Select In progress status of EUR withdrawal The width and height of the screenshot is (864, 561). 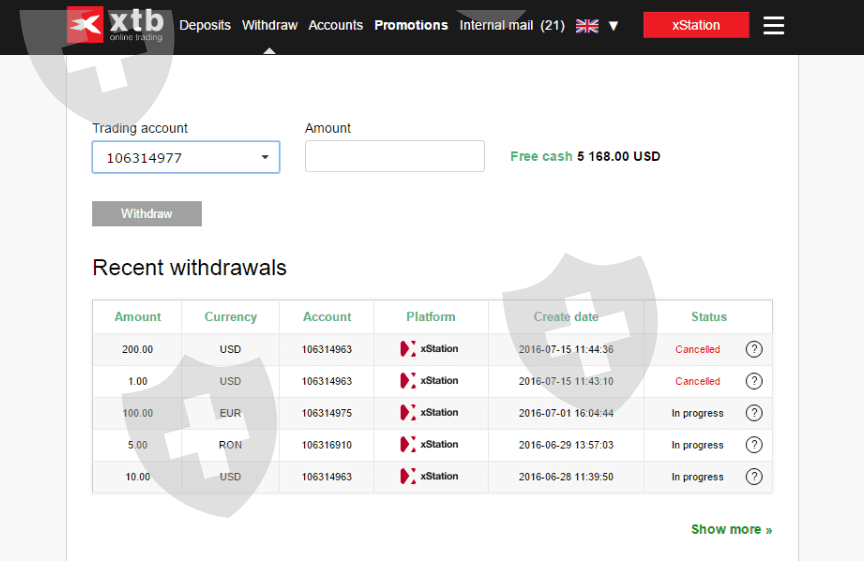697,413
